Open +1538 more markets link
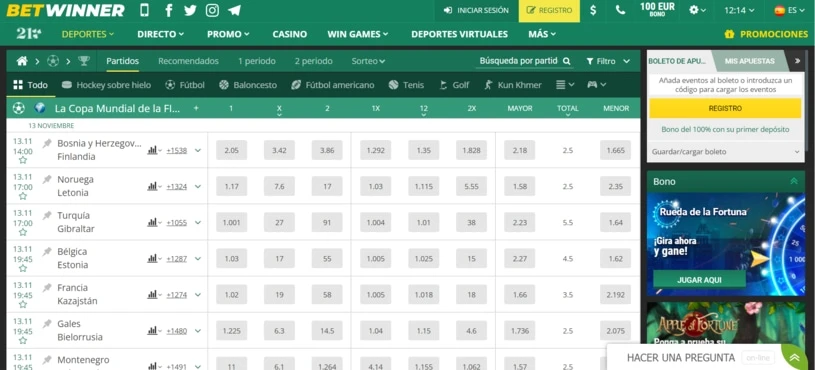This screenshot has height=370, width=815. 176,150
